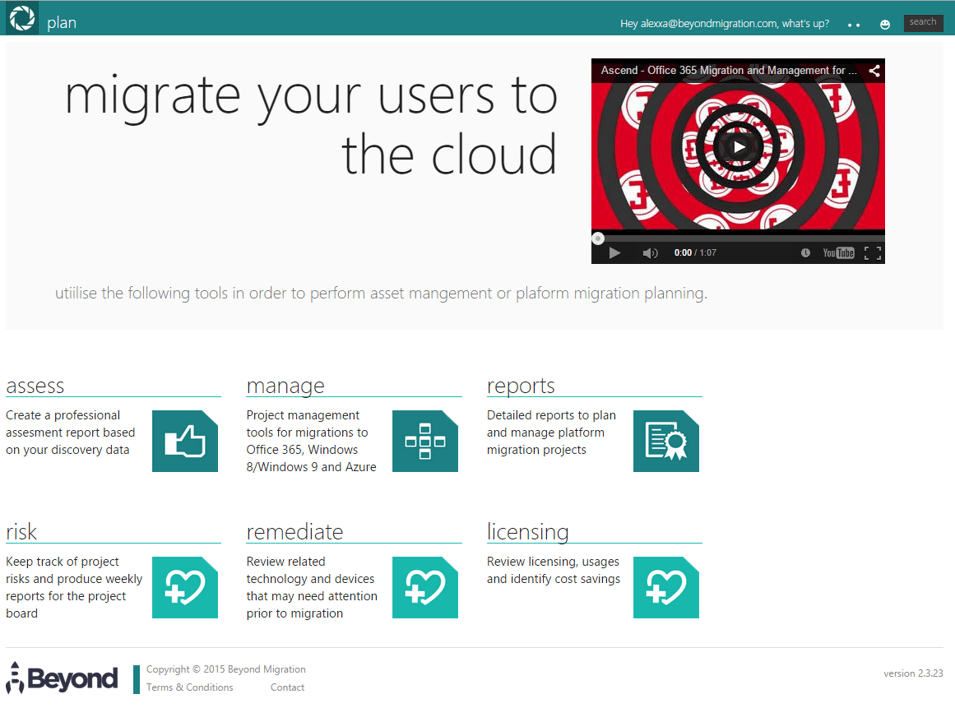Open the reports certificate tile icon
The height and width of the screenshot is (708, 955).
[666, 441]
